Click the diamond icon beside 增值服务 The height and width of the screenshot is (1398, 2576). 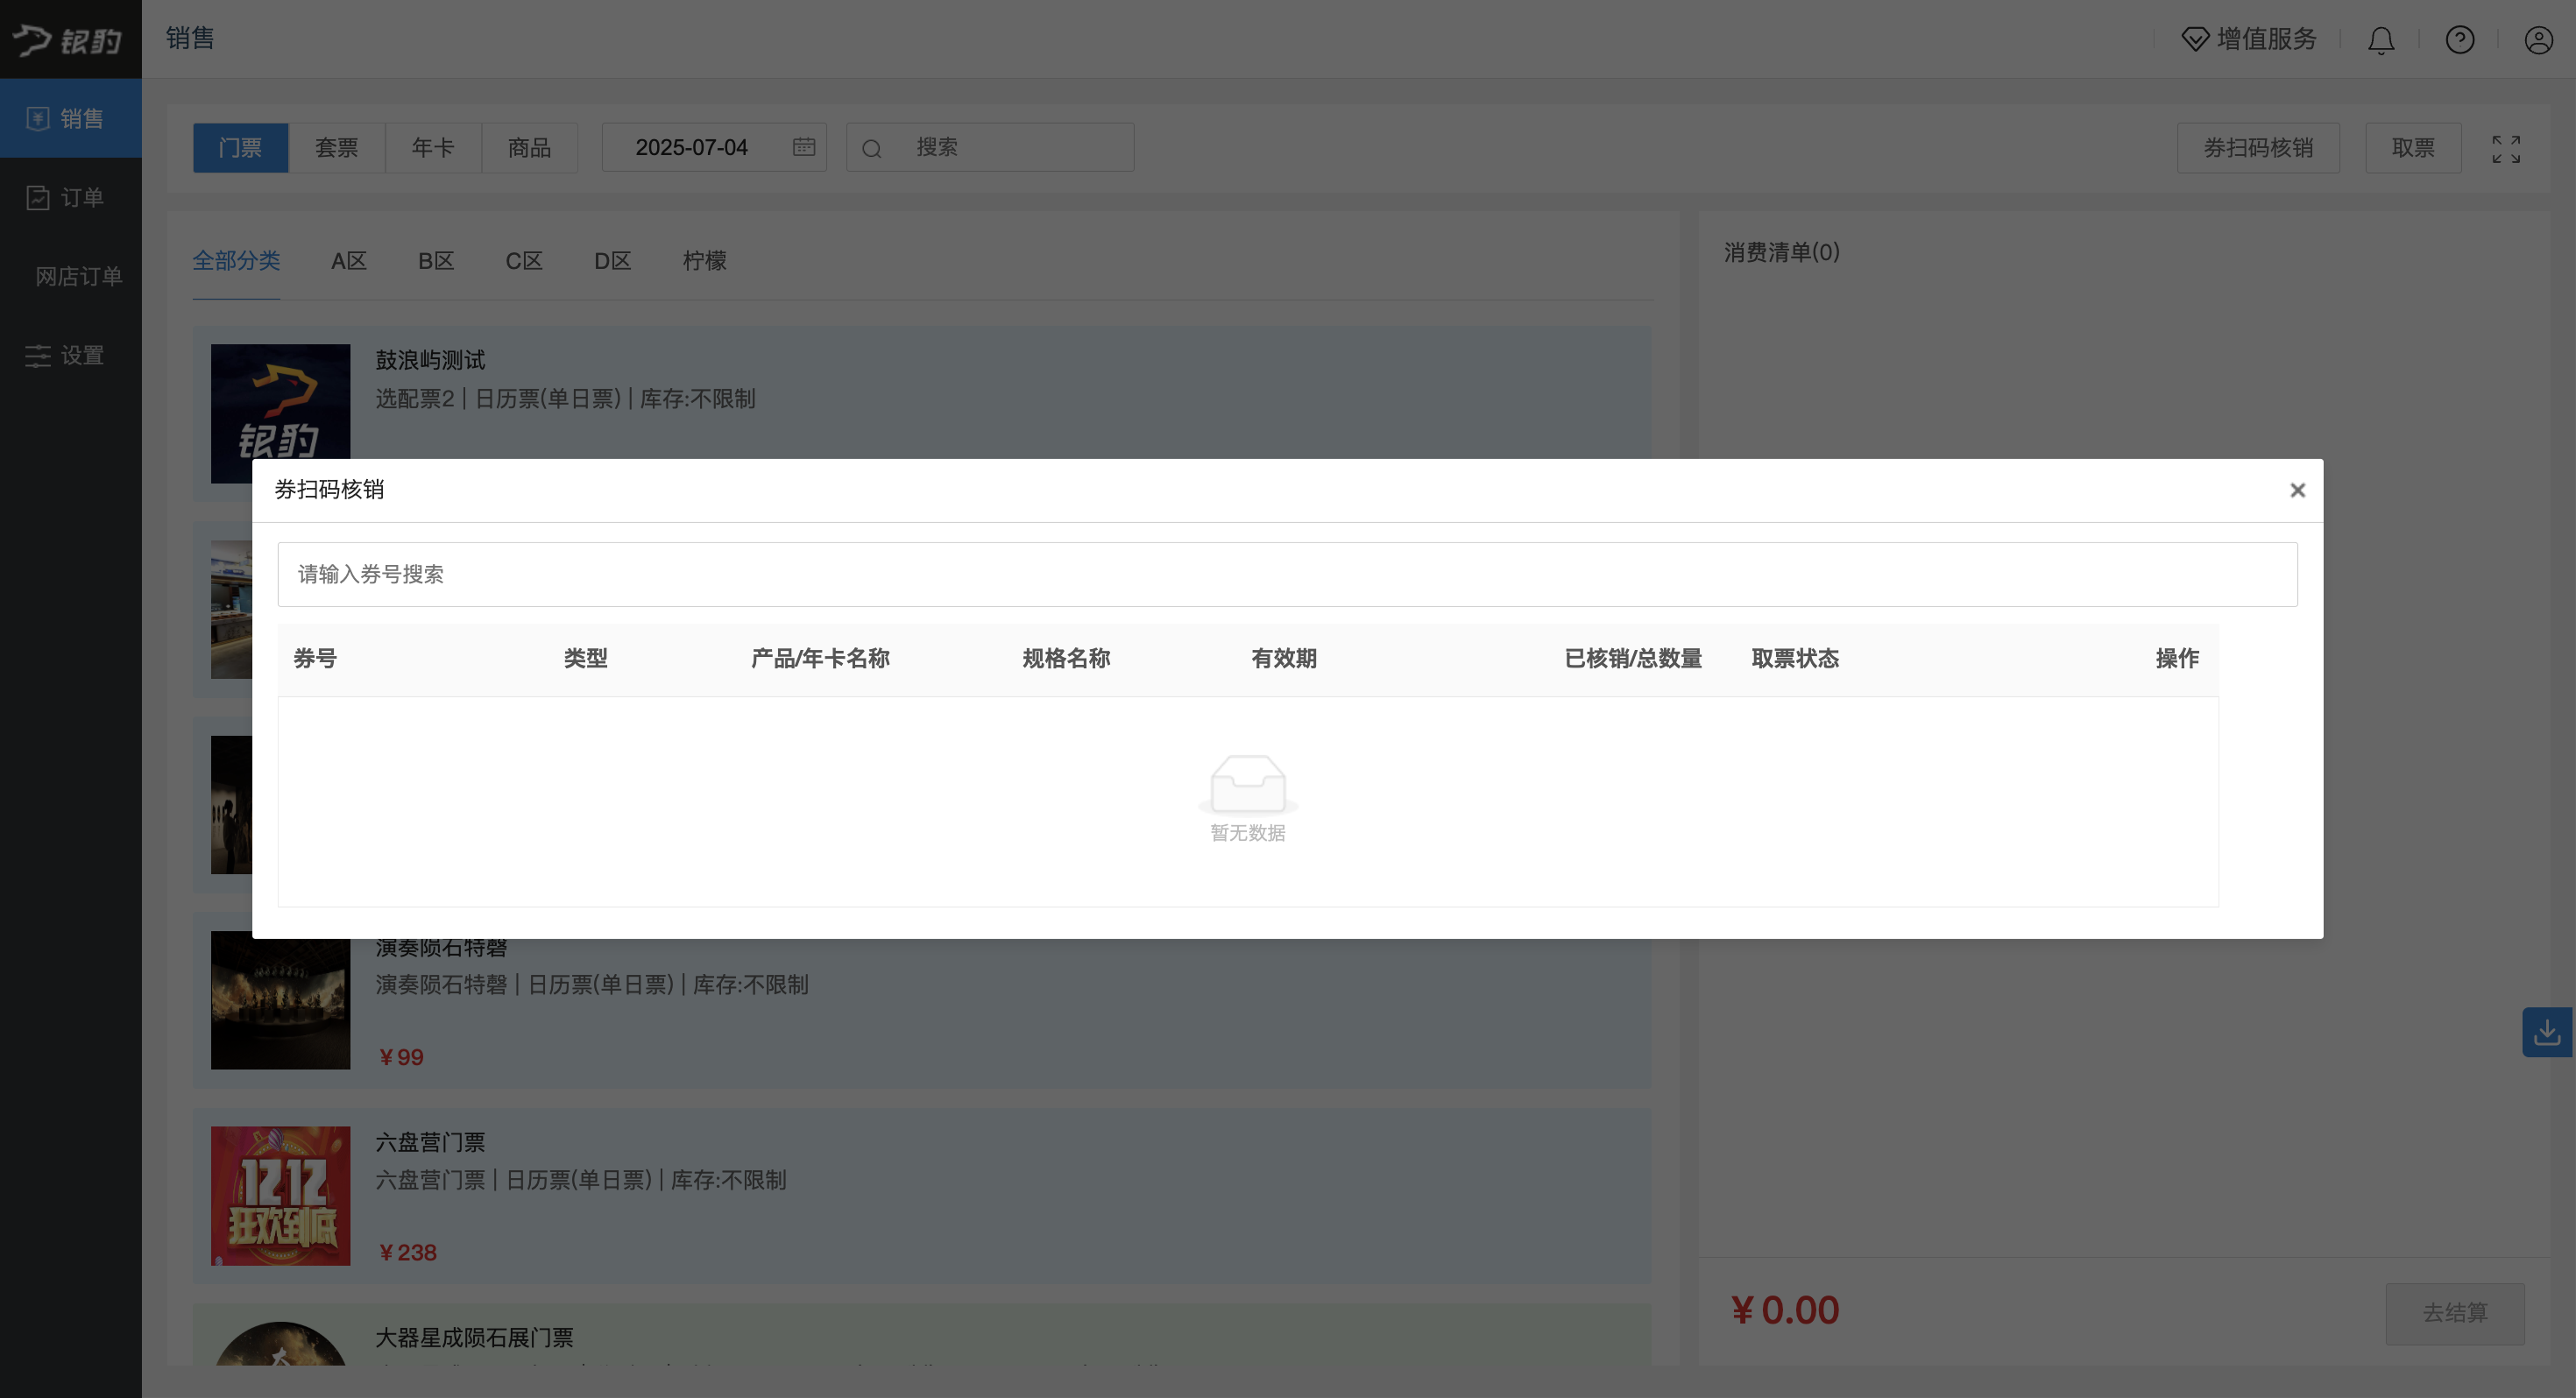tap(2195, 39)
